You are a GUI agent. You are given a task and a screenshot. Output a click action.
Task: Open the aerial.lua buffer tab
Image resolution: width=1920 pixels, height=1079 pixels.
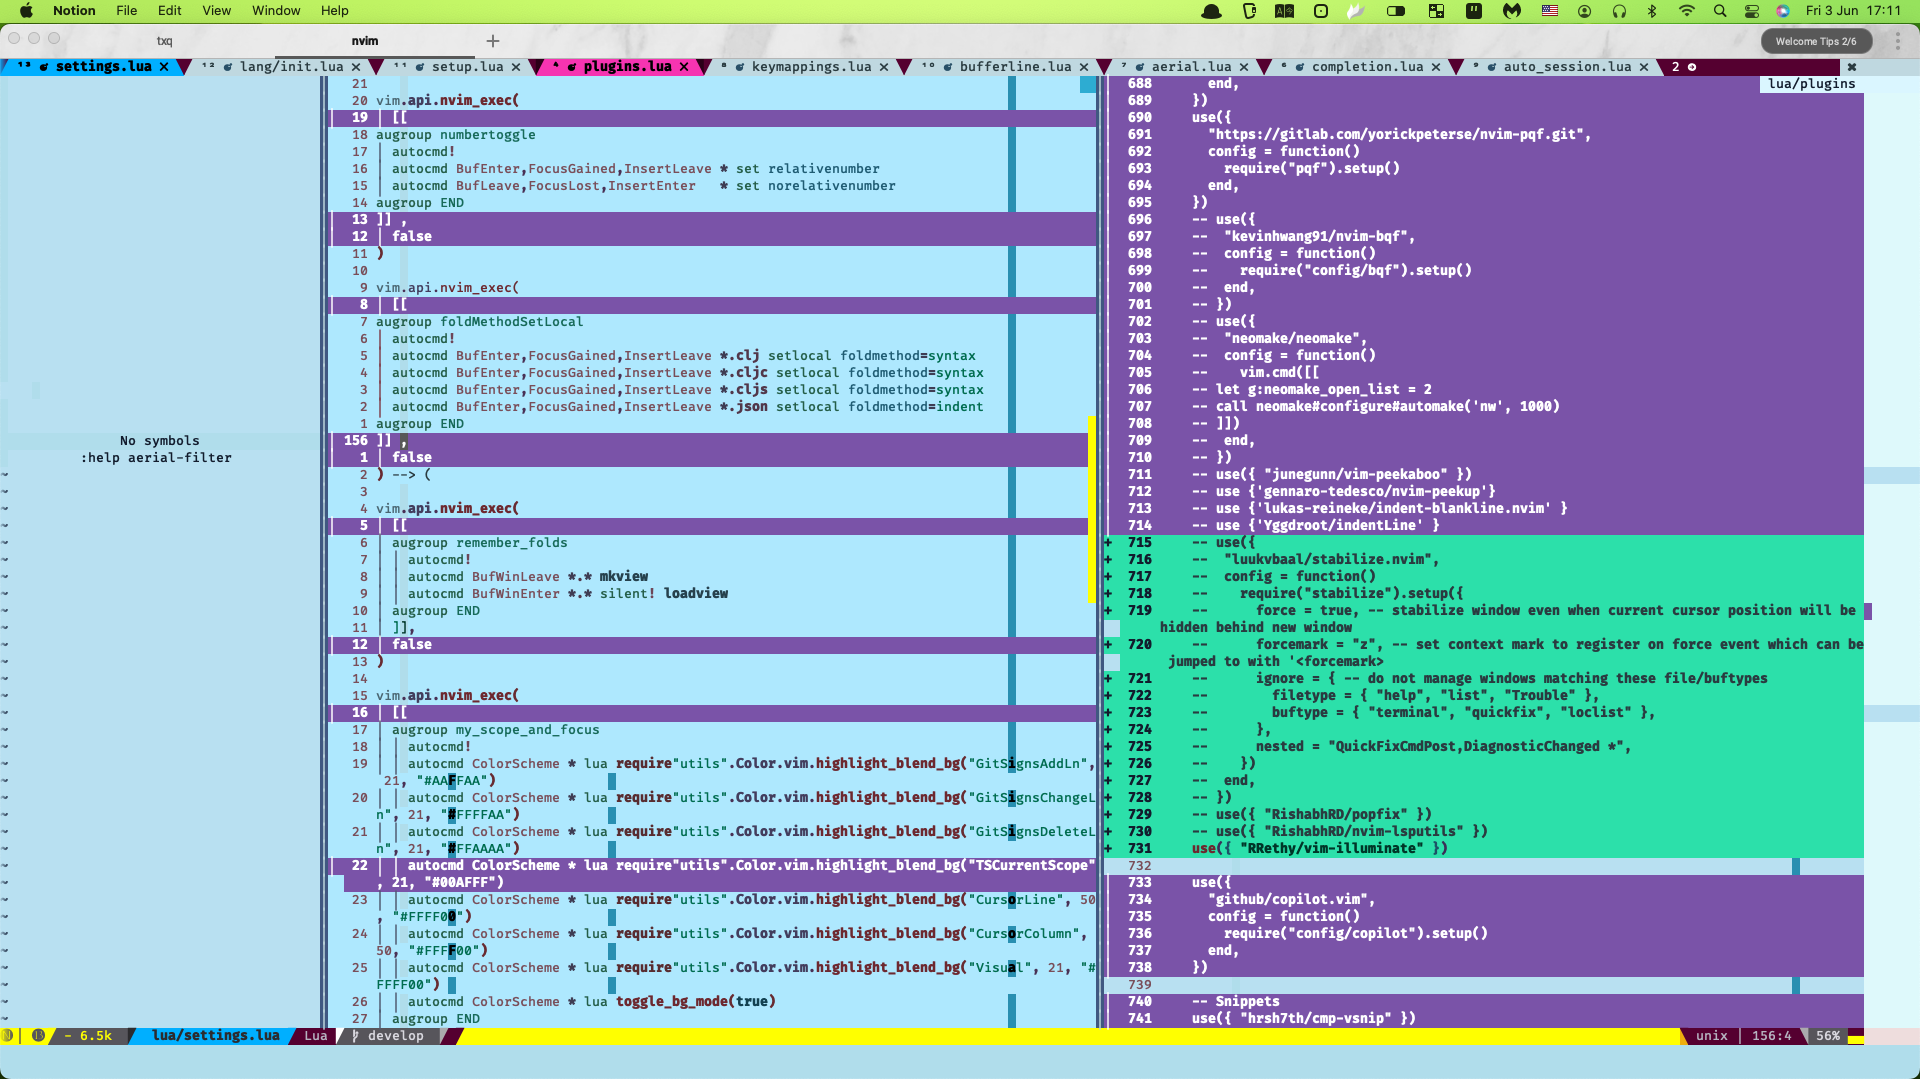pos(1191,67)
